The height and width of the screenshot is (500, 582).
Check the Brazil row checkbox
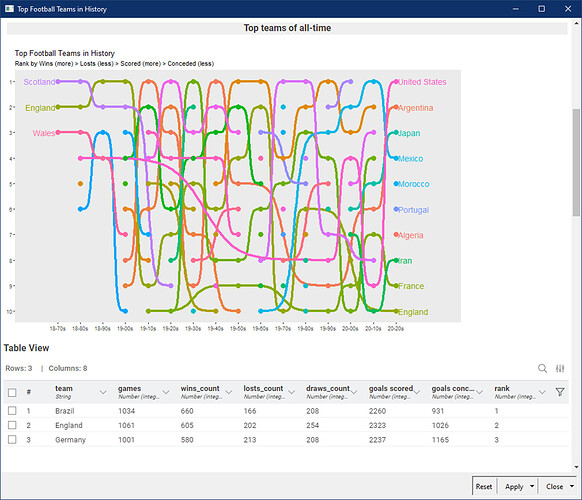click(12, 411)
